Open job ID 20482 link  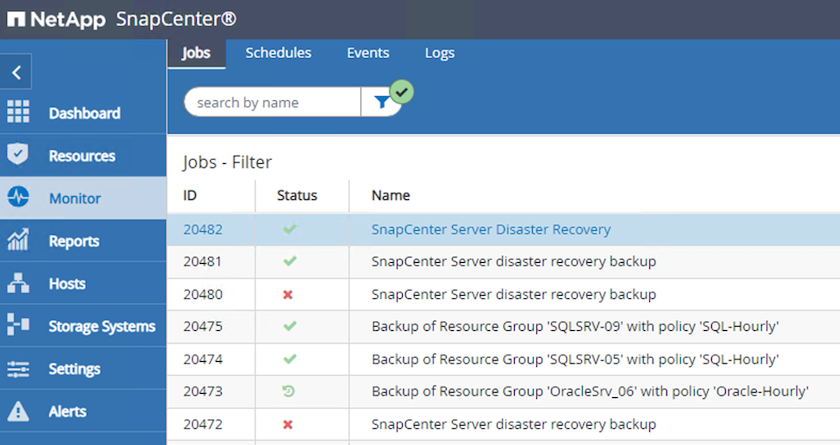pos(202,229)
